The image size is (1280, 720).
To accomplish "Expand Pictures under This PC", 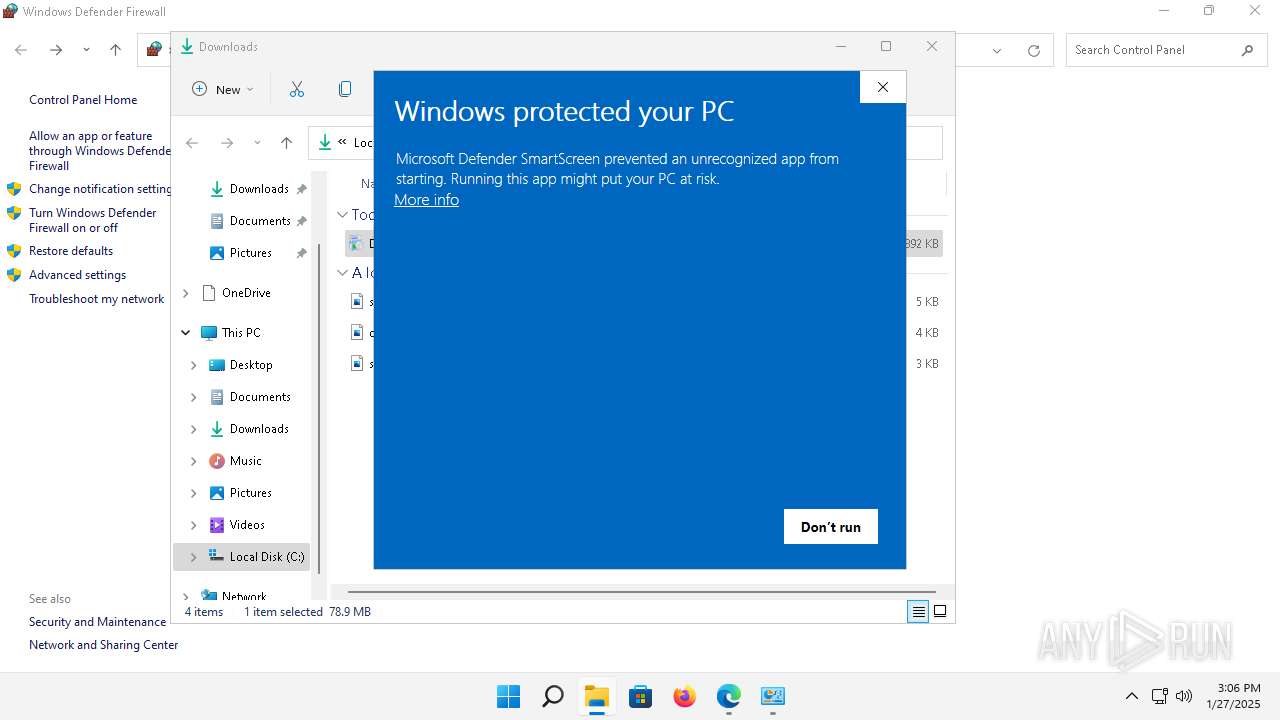I will tap(194, 493).
